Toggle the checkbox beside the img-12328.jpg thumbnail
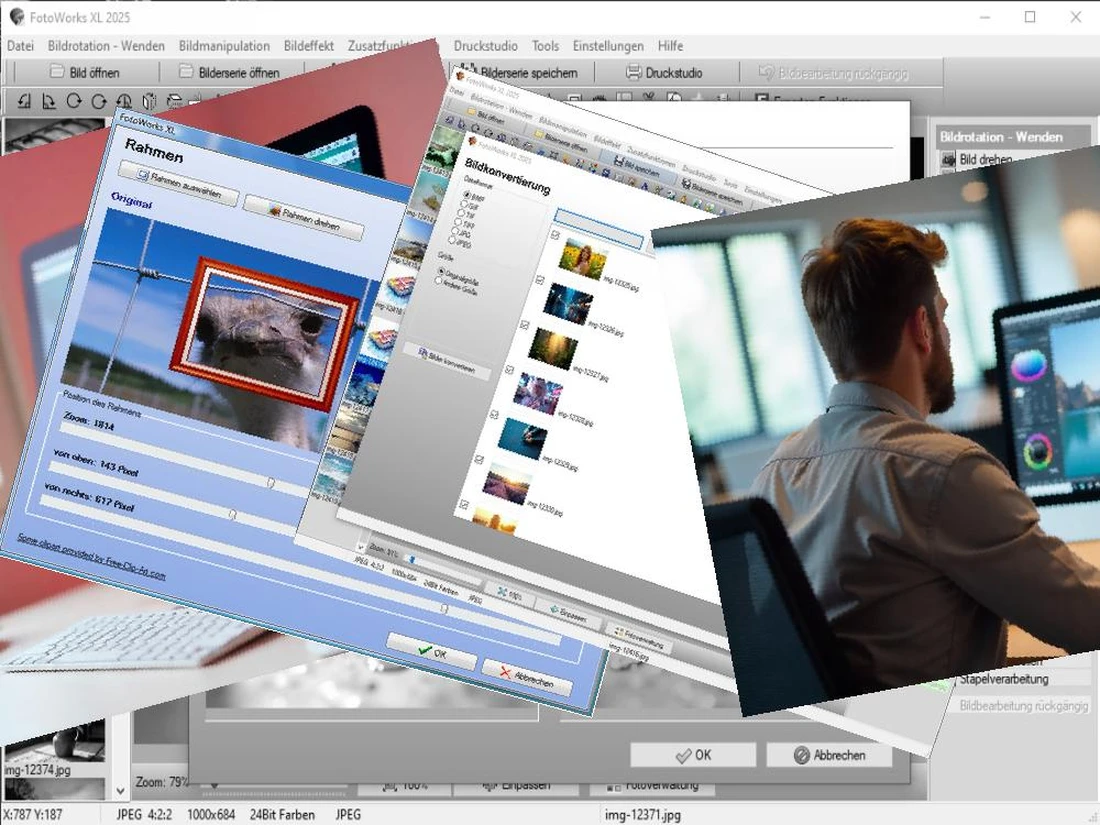The height and width of the screenshot is (825, 1100). tap(509, 370)
